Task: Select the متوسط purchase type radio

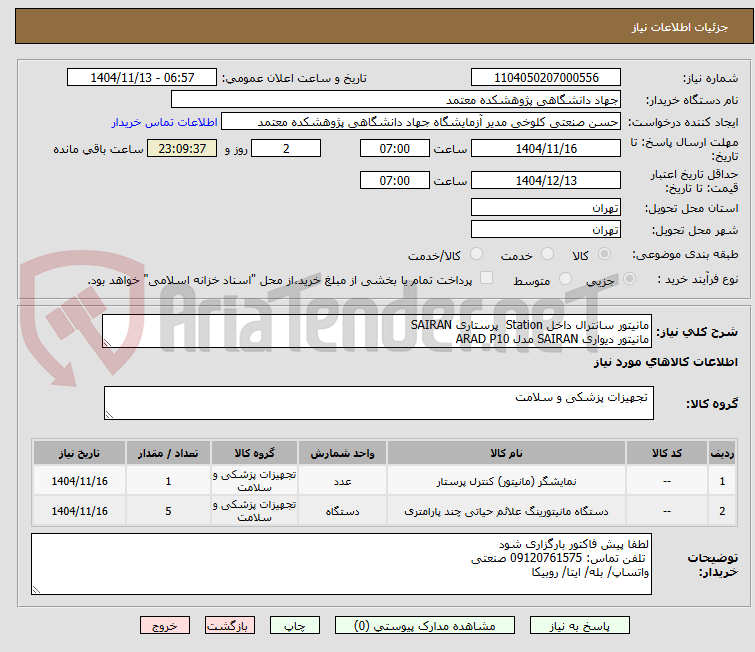Action: pyautogui.click(x=565, y=278)
